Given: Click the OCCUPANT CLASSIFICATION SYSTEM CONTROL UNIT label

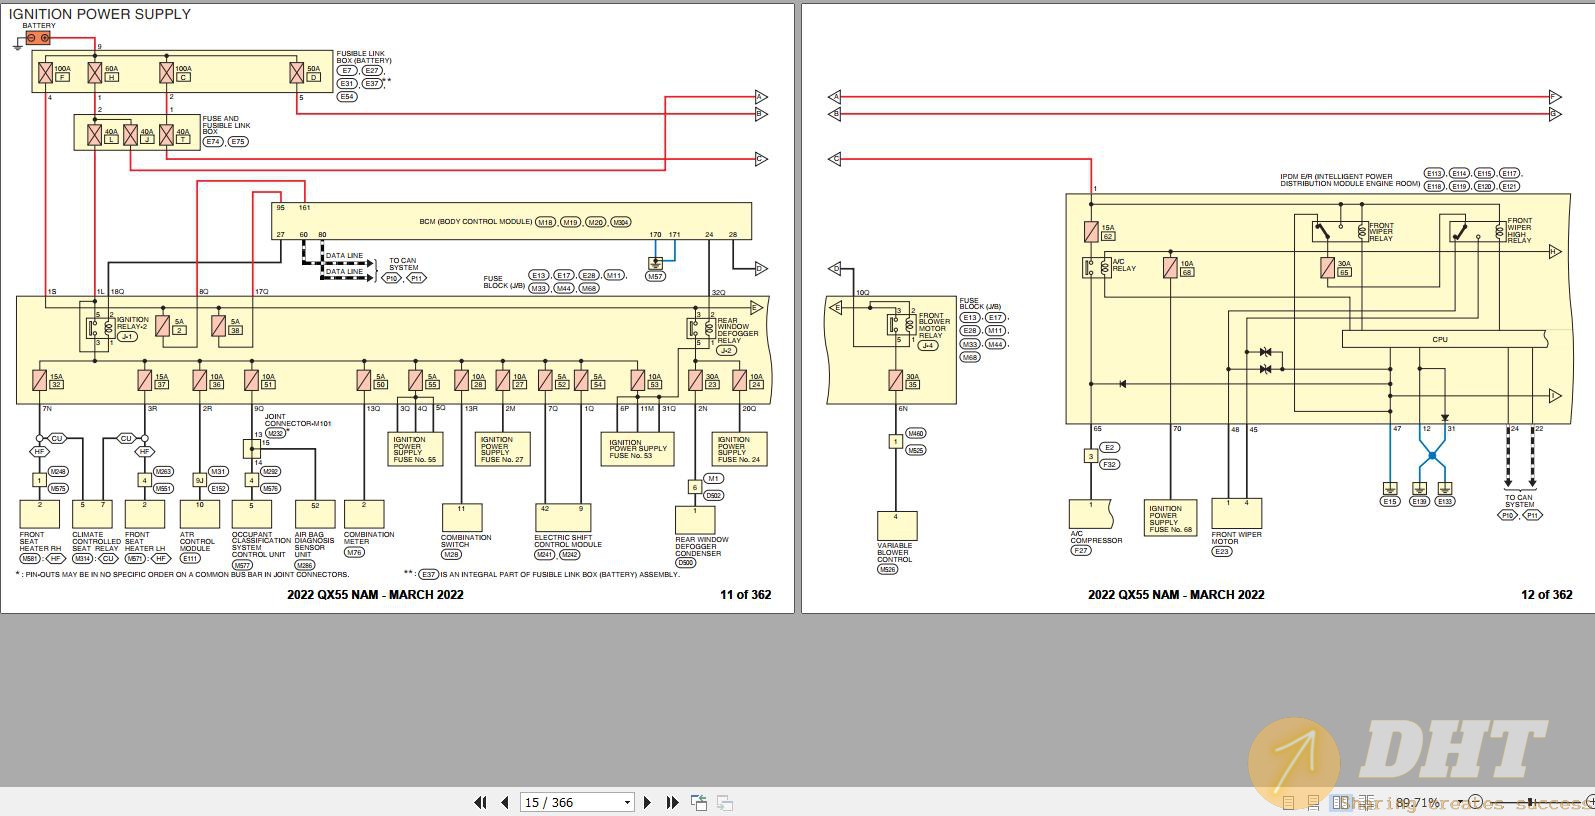Looking at the screenshot, I should tap(260, 545).
